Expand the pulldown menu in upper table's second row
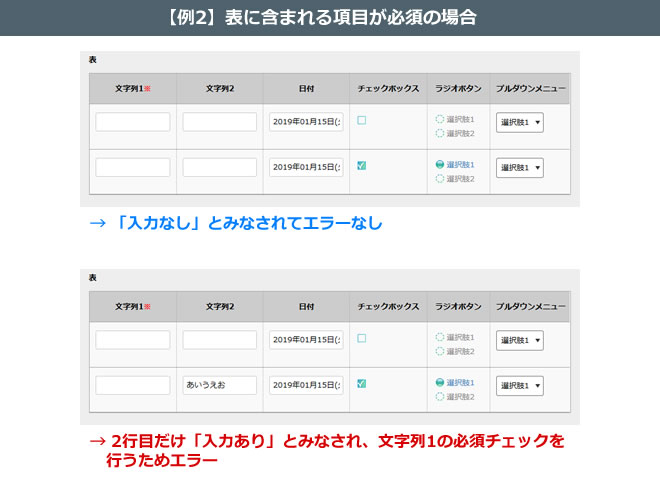The width and height of the screenshot is (660, 490). tap(520, 168)
